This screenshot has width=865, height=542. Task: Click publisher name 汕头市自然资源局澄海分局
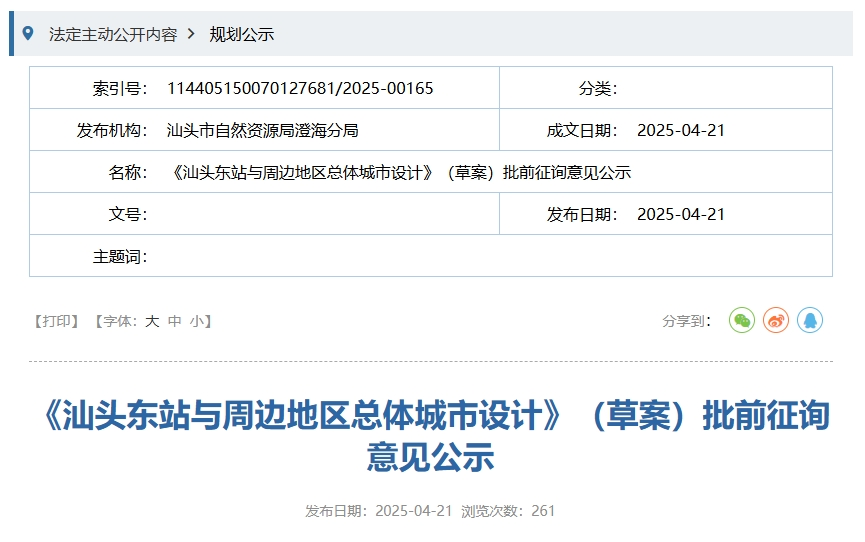(262, 130)
